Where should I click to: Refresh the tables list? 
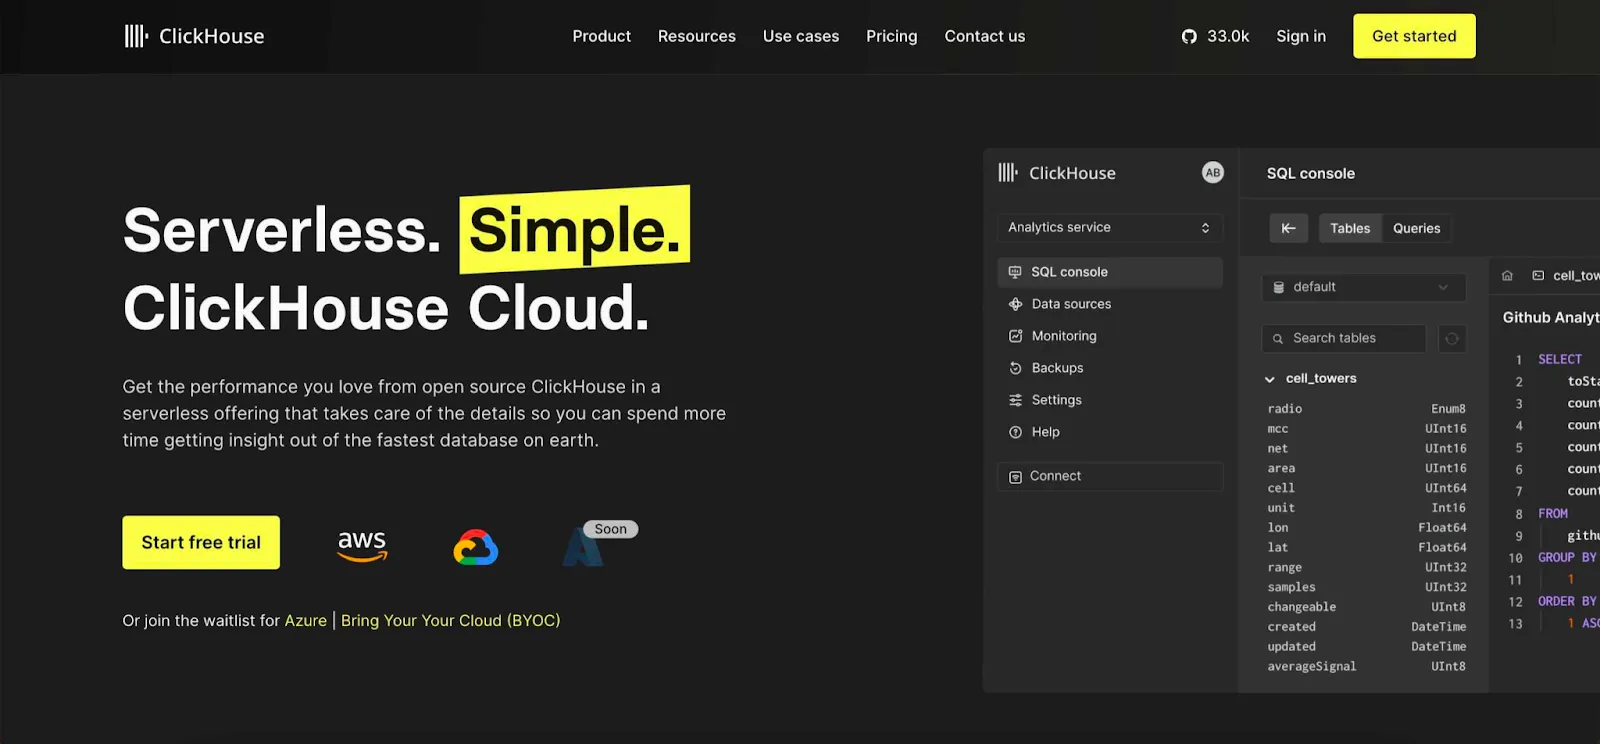(1452, 339)
